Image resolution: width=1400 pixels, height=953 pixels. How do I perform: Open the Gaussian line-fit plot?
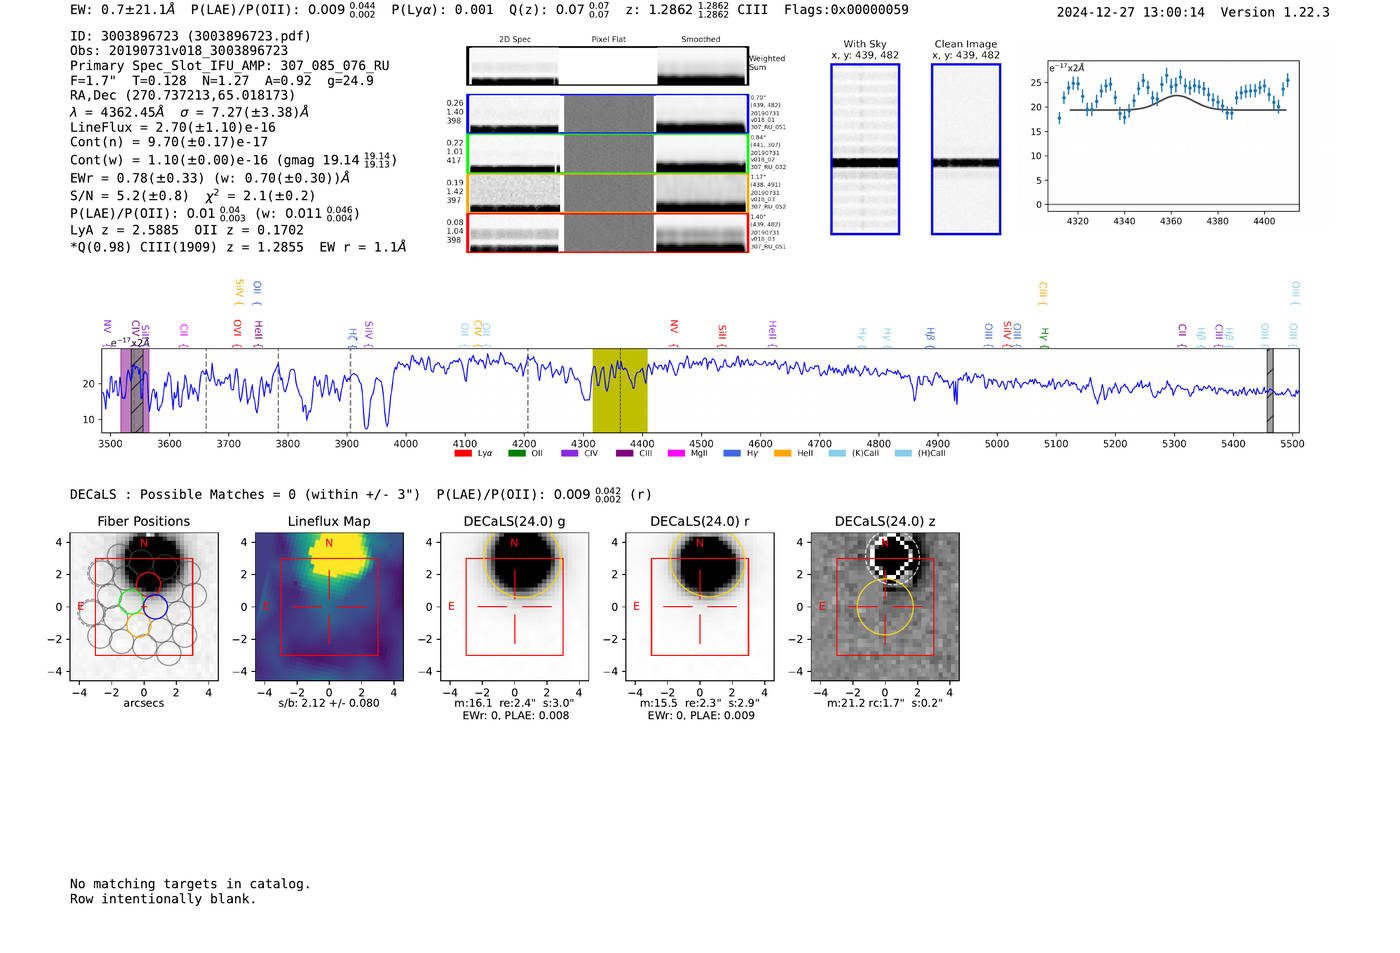[1172, 135]
